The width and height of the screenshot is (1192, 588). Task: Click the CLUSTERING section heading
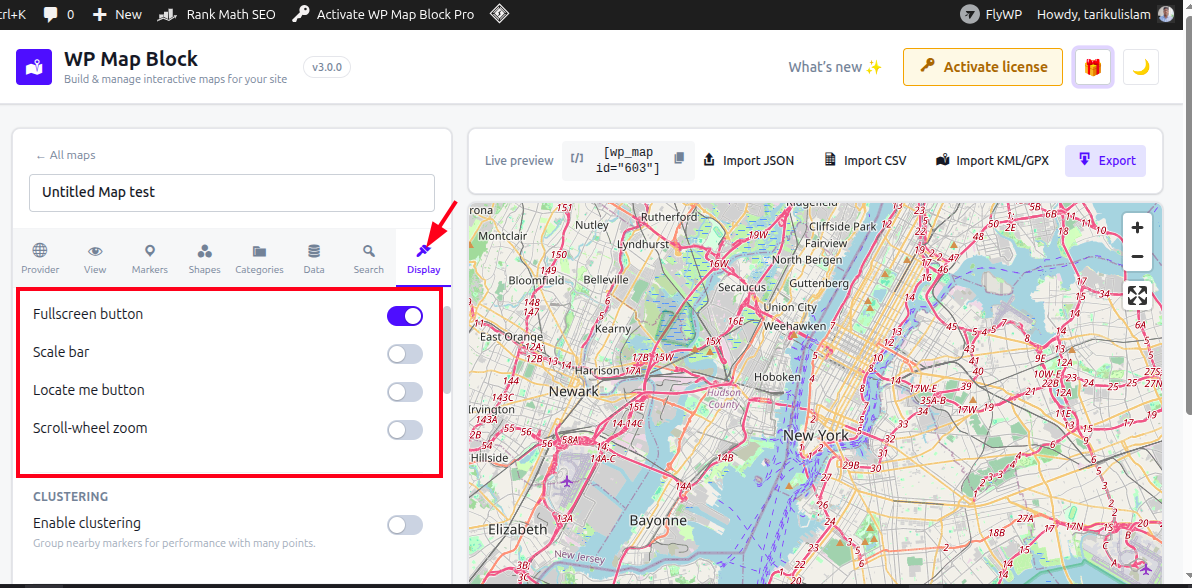[71, 497]
